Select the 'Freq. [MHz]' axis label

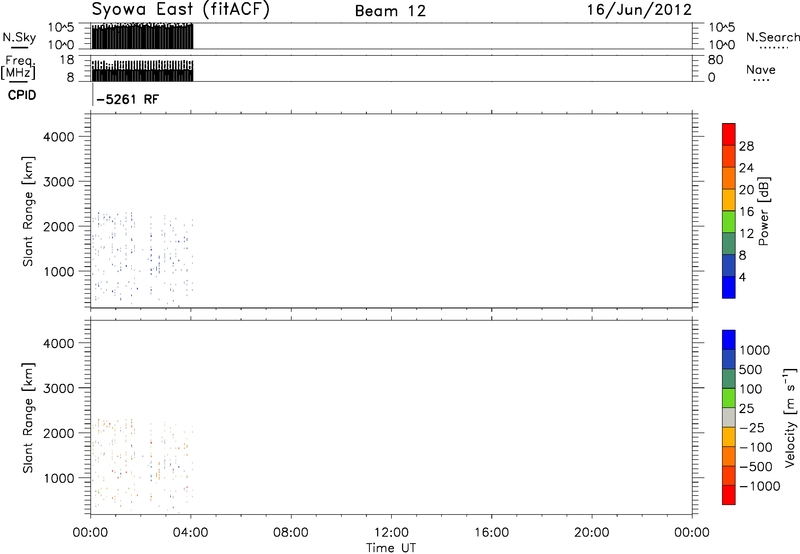click(18, 67)
